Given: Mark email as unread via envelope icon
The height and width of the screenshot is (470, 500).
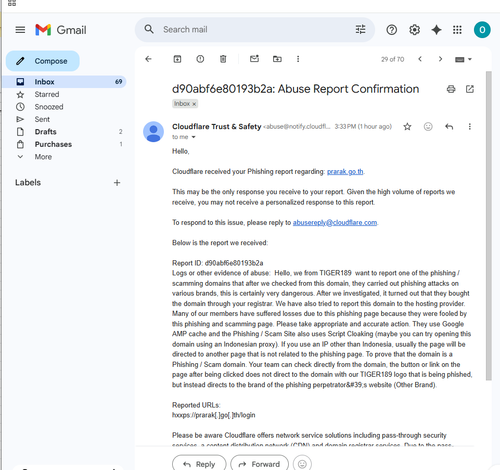Looking at the screenshot, I should pos(254,59).
